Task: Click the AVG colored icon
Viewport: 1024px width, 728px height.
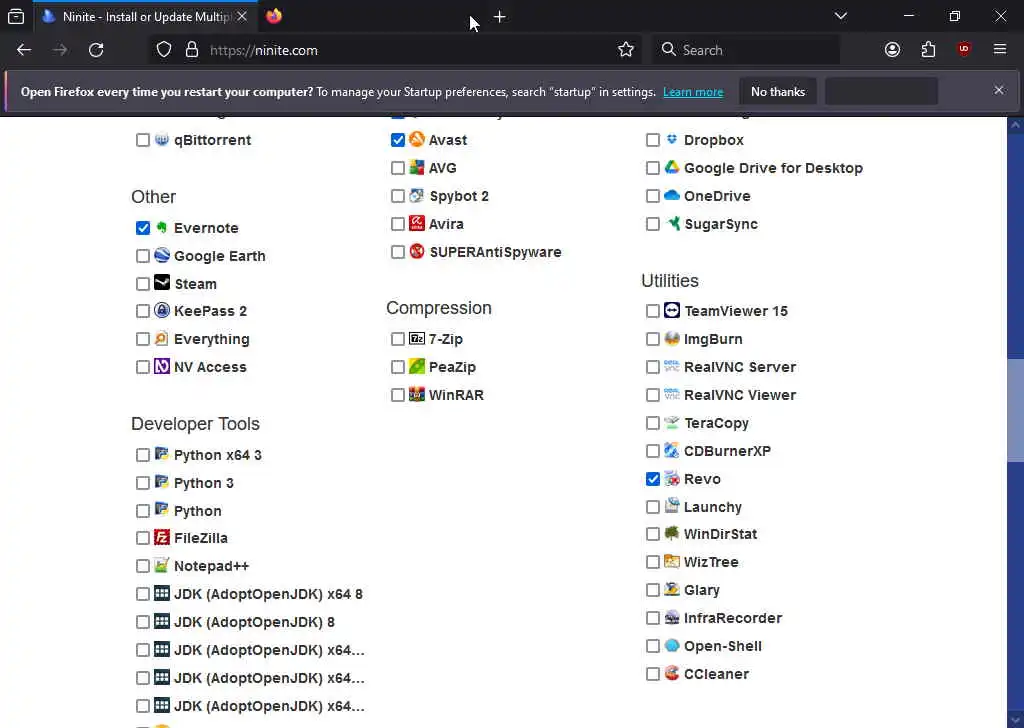Action: (417, 167)
